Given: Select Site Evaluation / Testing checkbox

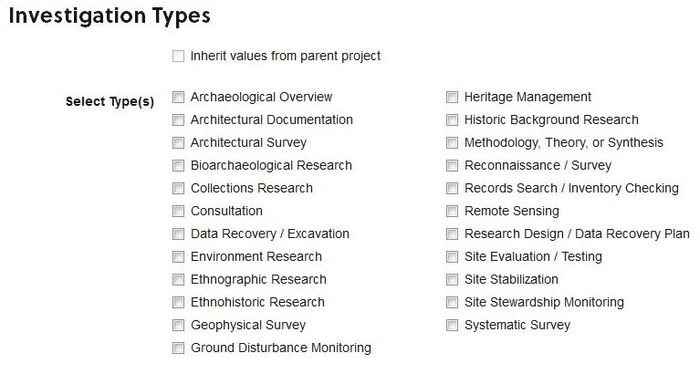Looking at the screenshot, I should pos(452,257).
